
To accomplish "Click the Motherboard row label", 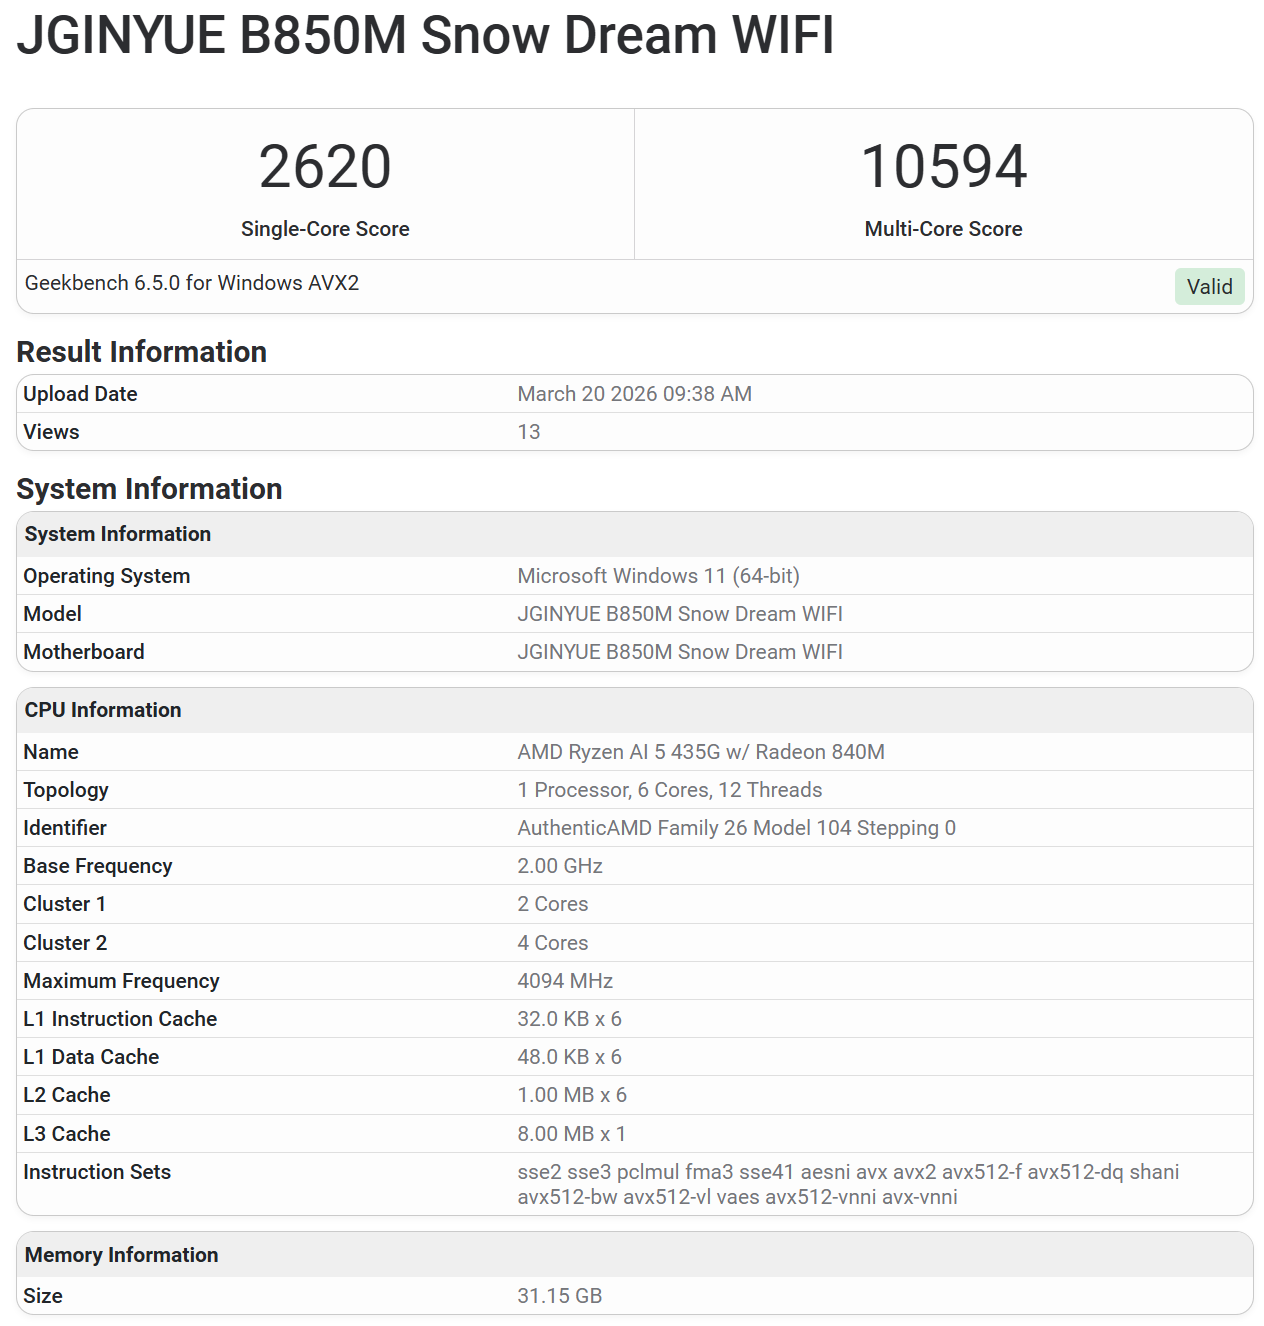I will coord(84,652).
